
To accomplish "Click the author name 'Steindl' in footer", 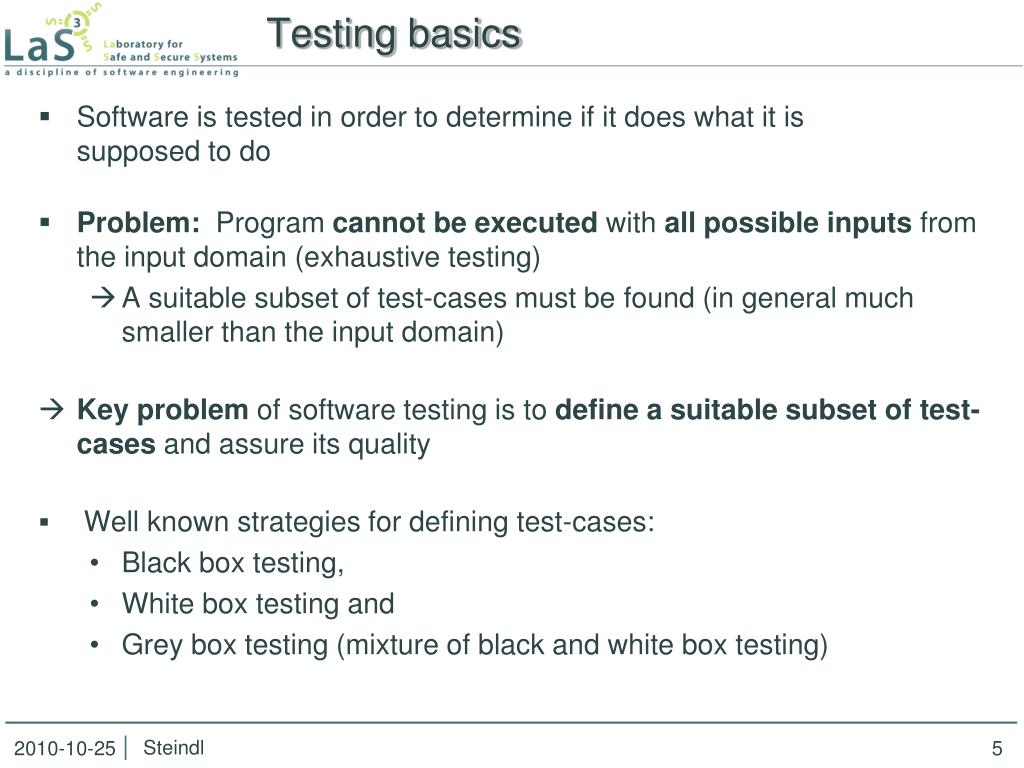I will (x=174, y=748).
